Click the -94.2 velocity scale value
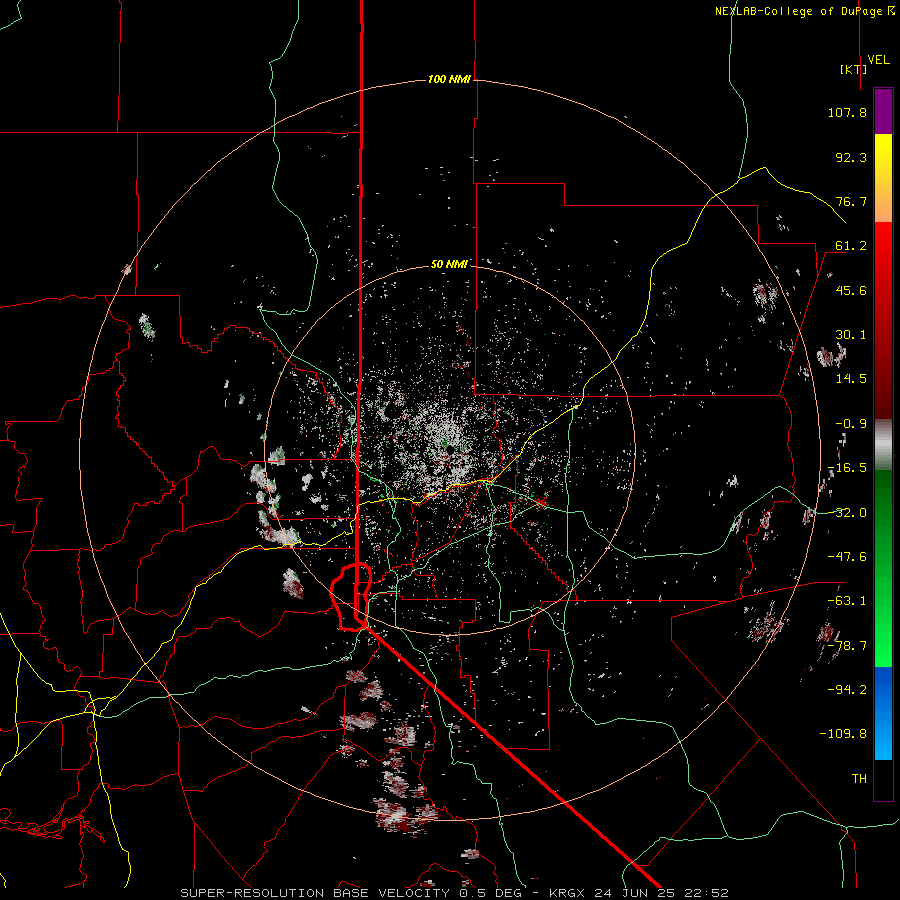 [847, 690]
